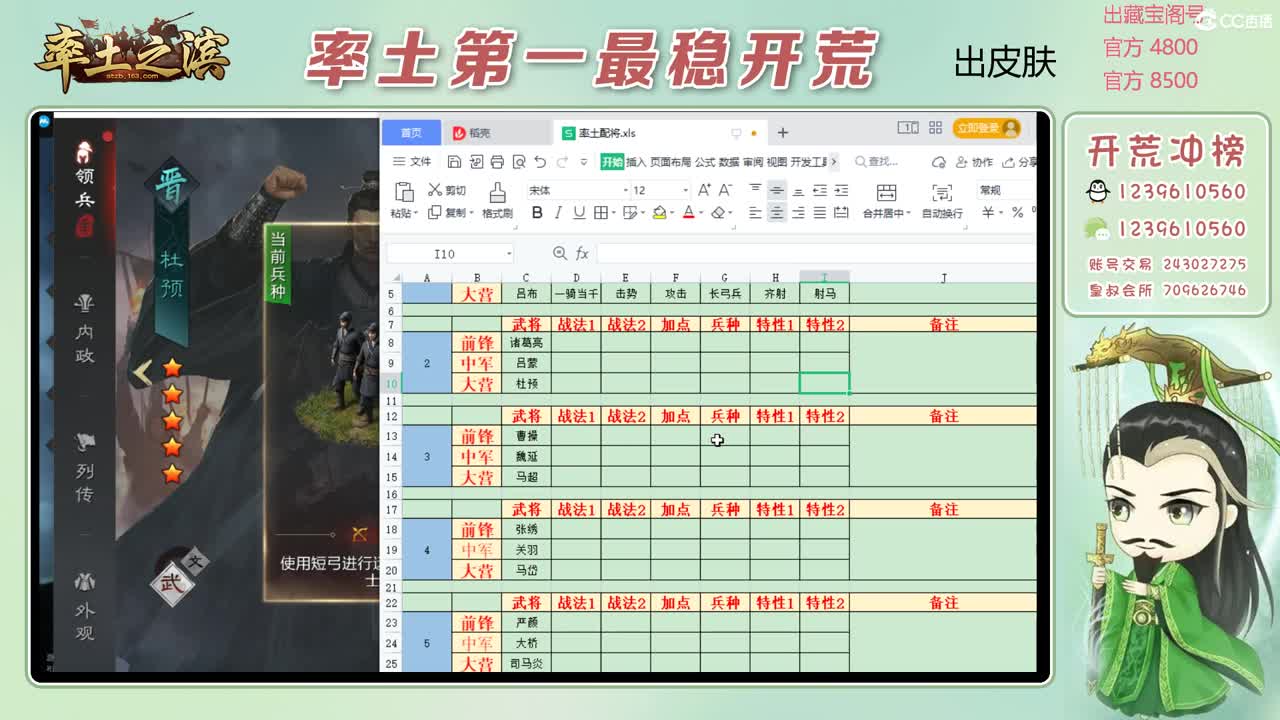The width and height of the screenshot is (1280, 720).
Task: Open the Font Color dropdown arrow
Action: 701,213
